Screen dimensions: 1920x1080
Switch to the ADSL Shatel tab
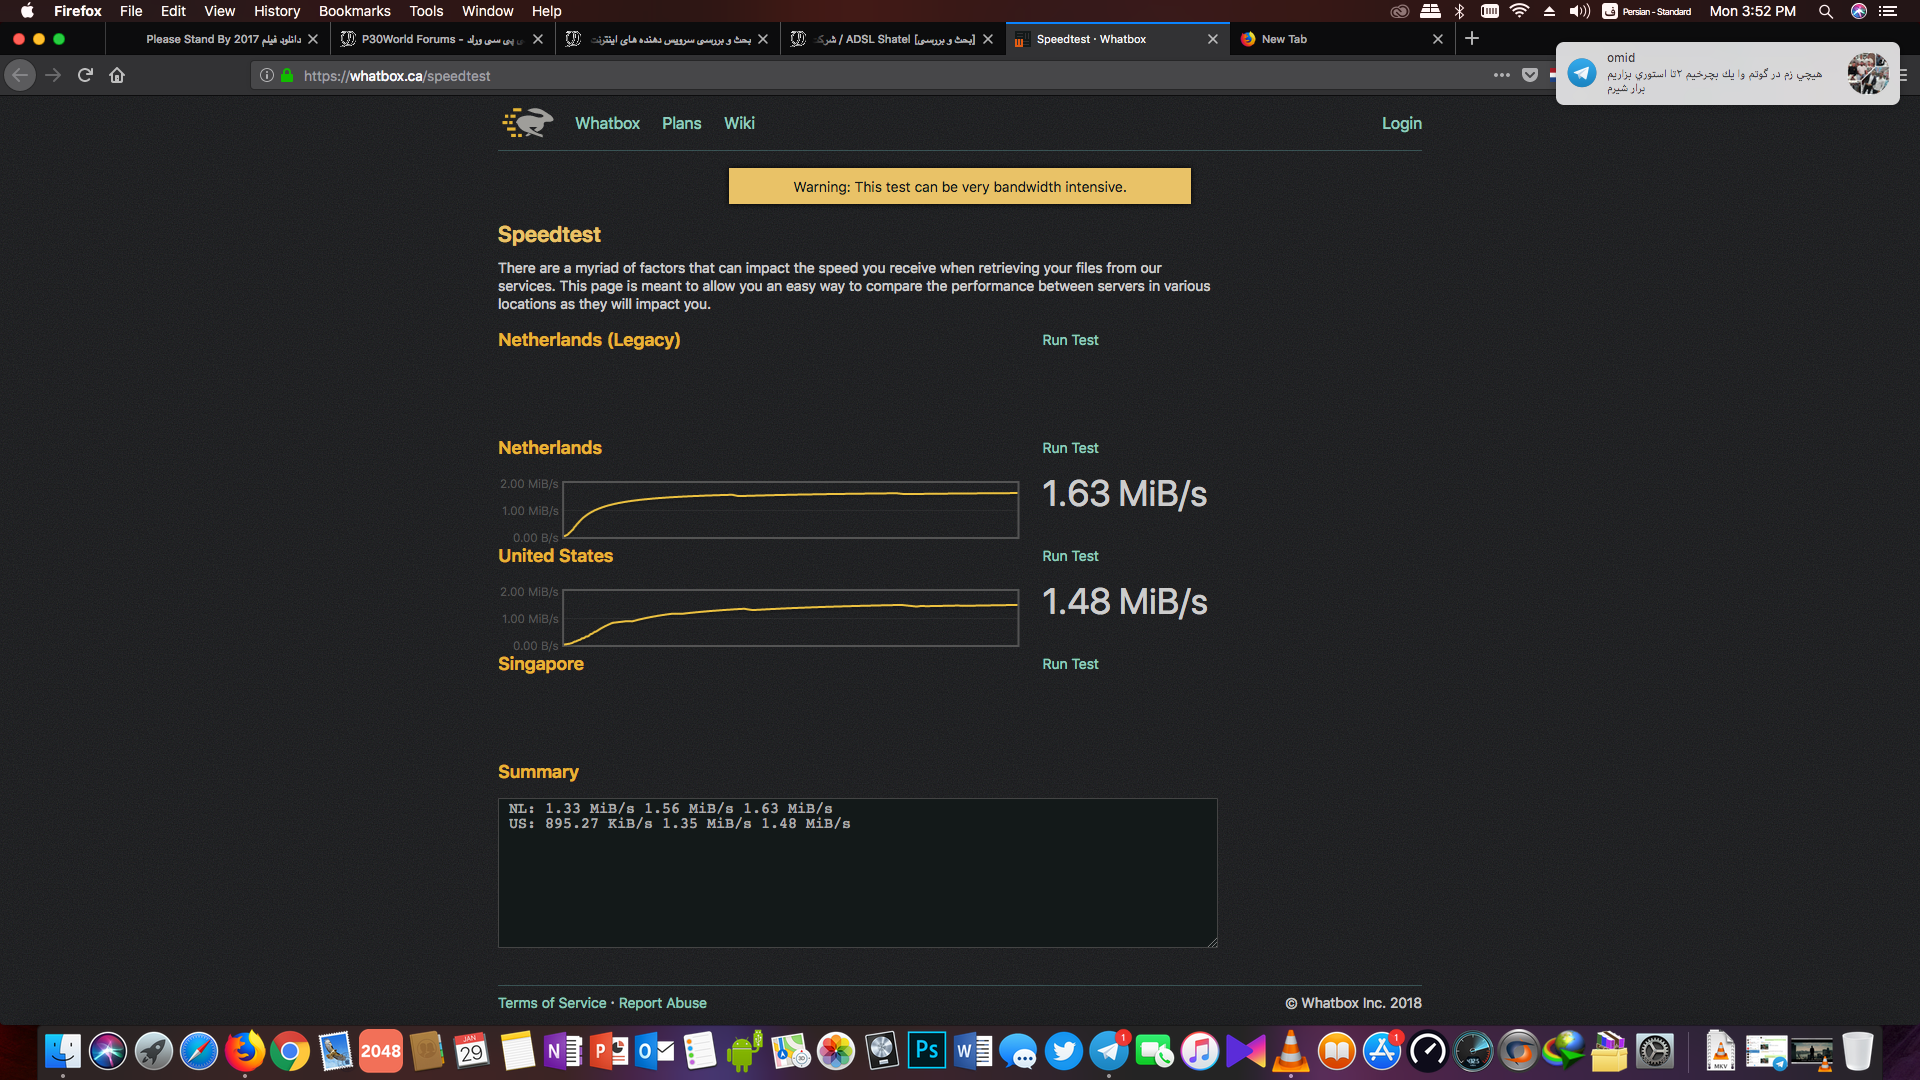[892, 39]
